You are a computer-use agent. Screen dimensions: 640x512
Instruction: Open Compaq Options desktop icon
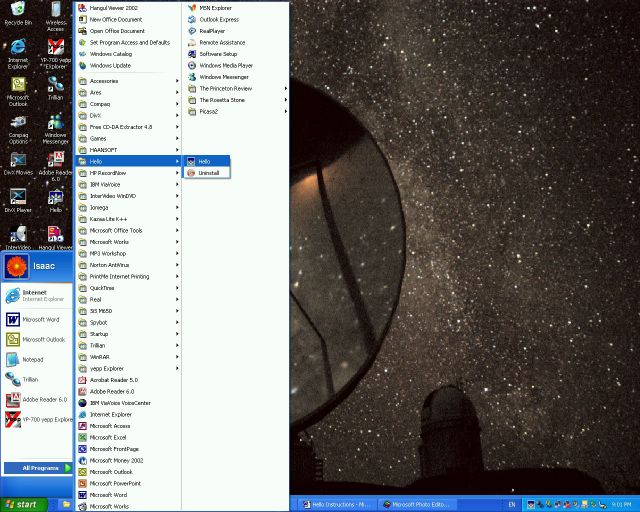(x=18, y=129)
